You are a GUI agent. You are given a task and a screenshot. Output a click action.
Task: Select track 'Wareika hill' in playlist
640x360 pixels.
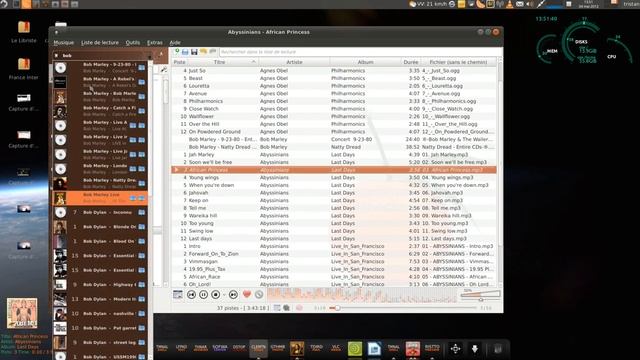coord(334,216)
